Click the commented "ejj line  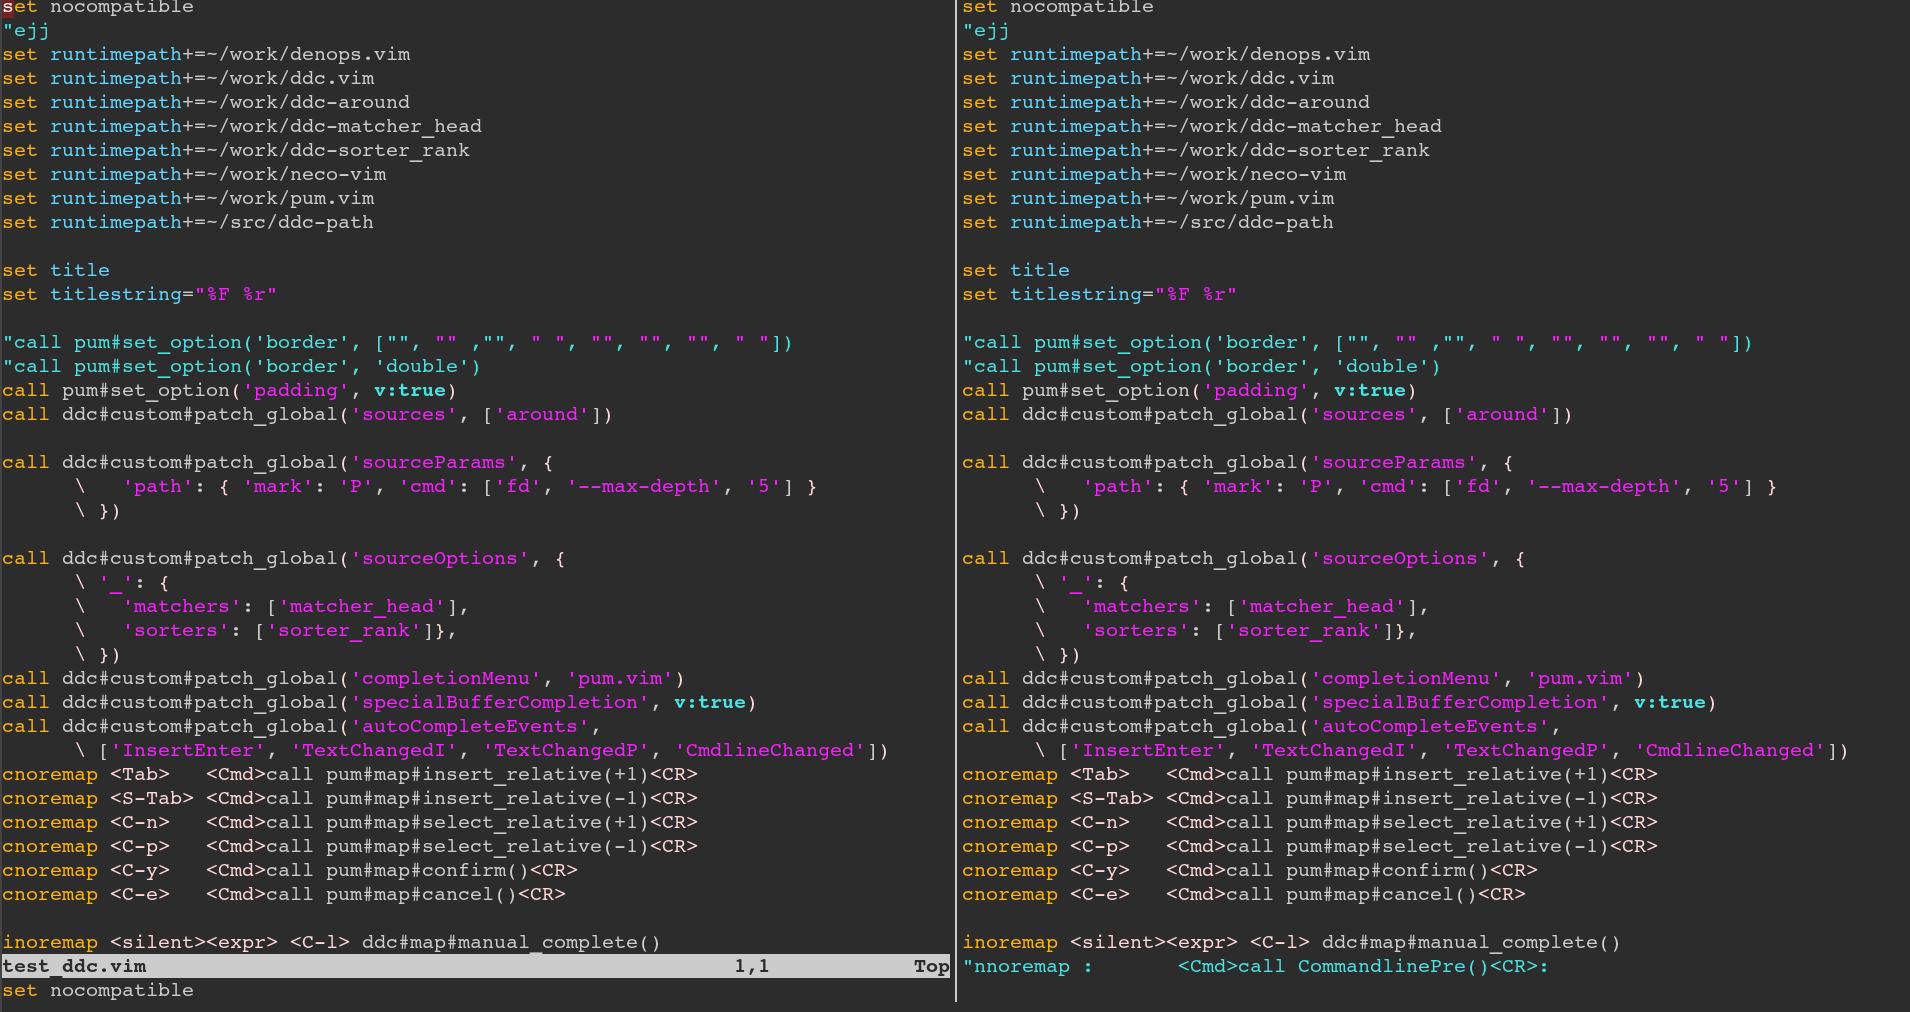coord(25,30)
